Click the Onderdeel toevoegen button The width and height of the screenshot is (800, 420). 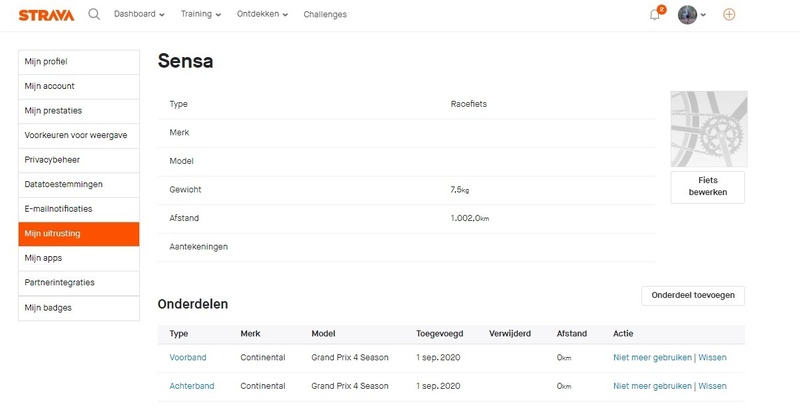(692, 296)
